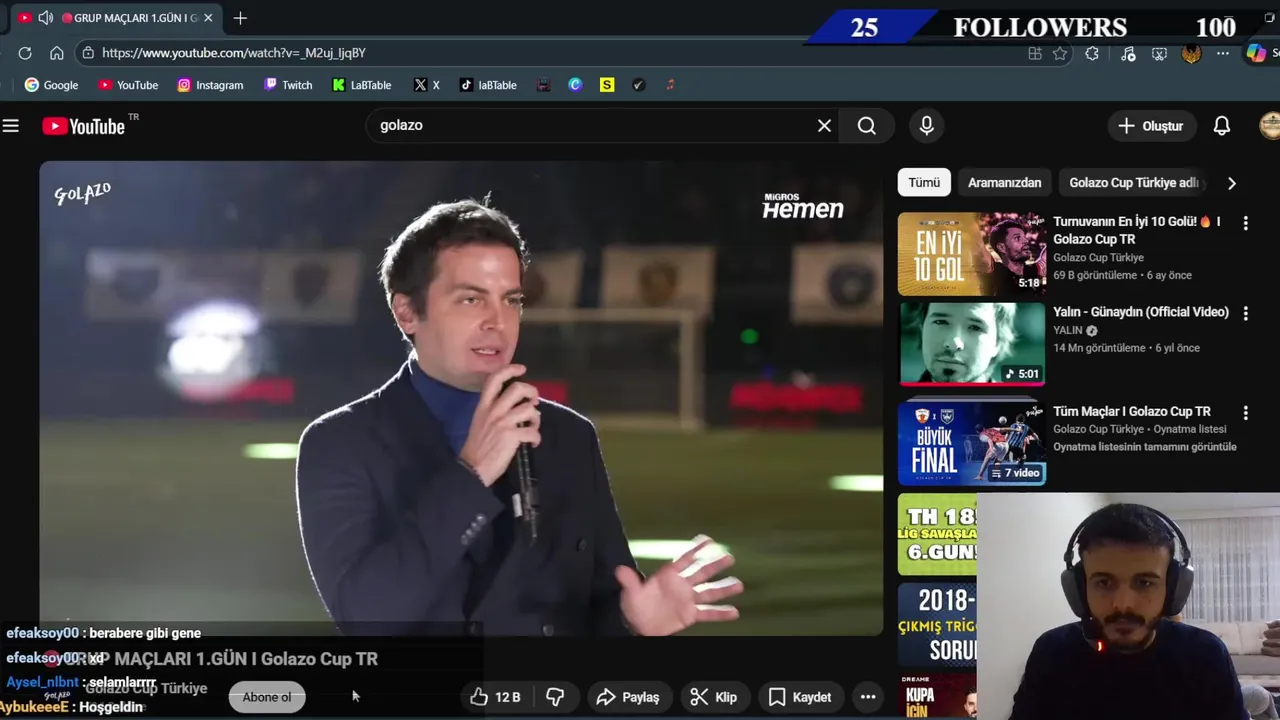Select the Golazo Cup Türkiye adlı chip
This screenshot has height=720, width=1280.
[x=1134, y=183]
